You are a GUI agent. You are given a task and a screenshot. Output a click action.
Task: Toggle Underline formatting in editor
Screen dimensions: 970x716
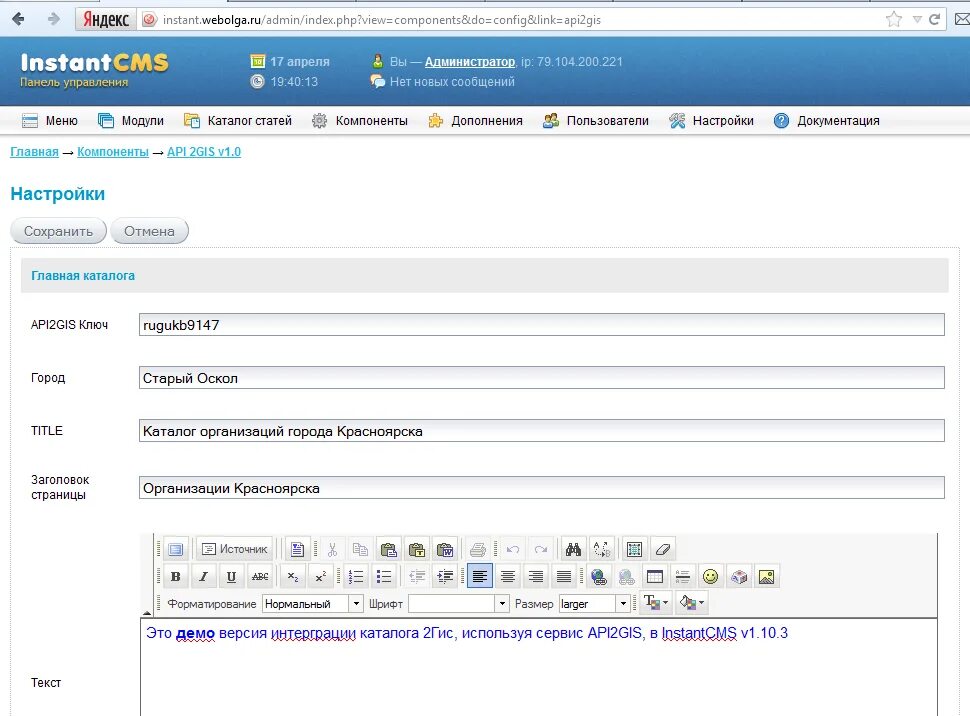(x=231, y=577)
